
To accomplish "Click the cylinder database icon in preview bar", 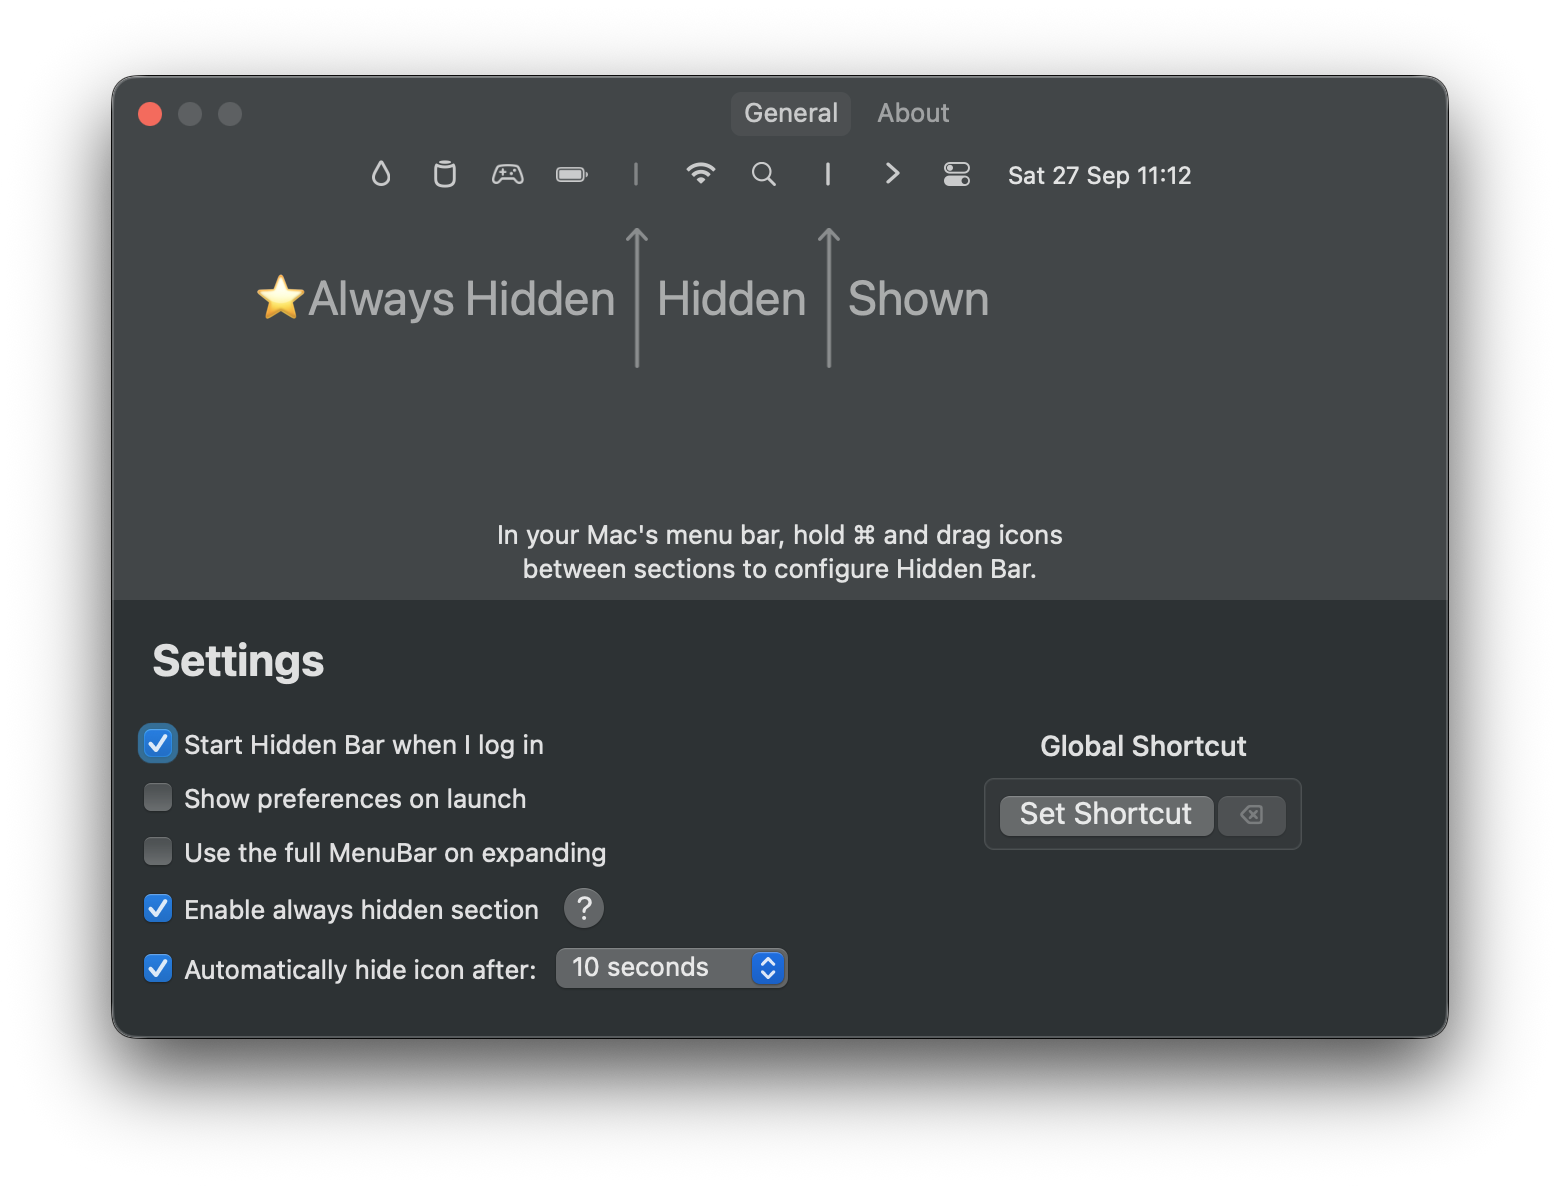I will [x=445, y=174].
